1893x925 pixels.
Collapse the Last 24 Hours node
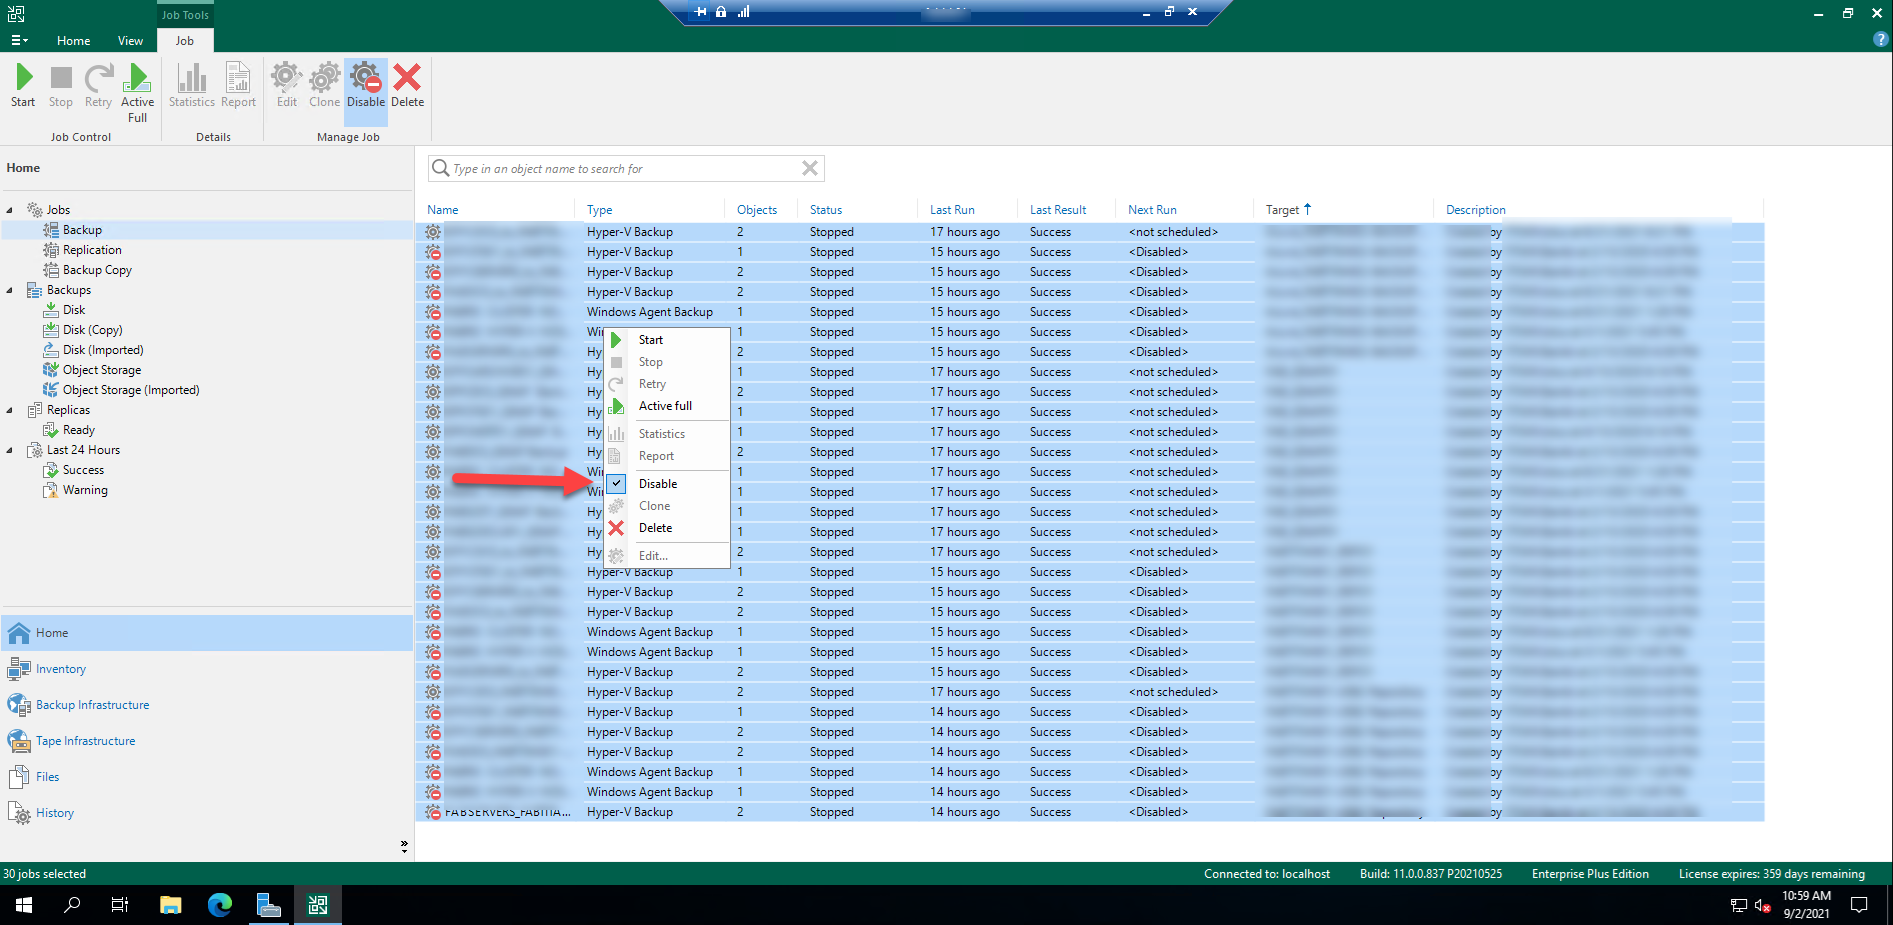coord(10,450)
